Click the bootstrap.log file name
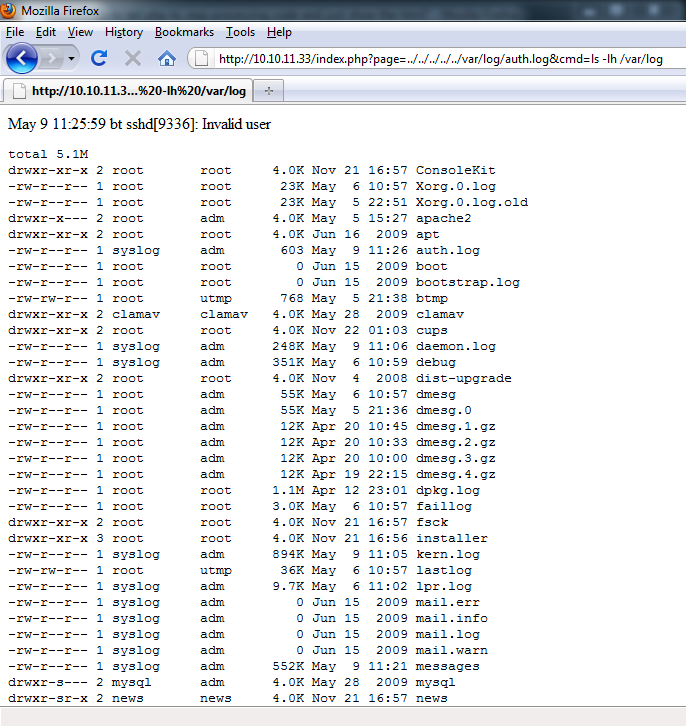The height and width of the screenshot is (726, 686). tap(468, 282)
